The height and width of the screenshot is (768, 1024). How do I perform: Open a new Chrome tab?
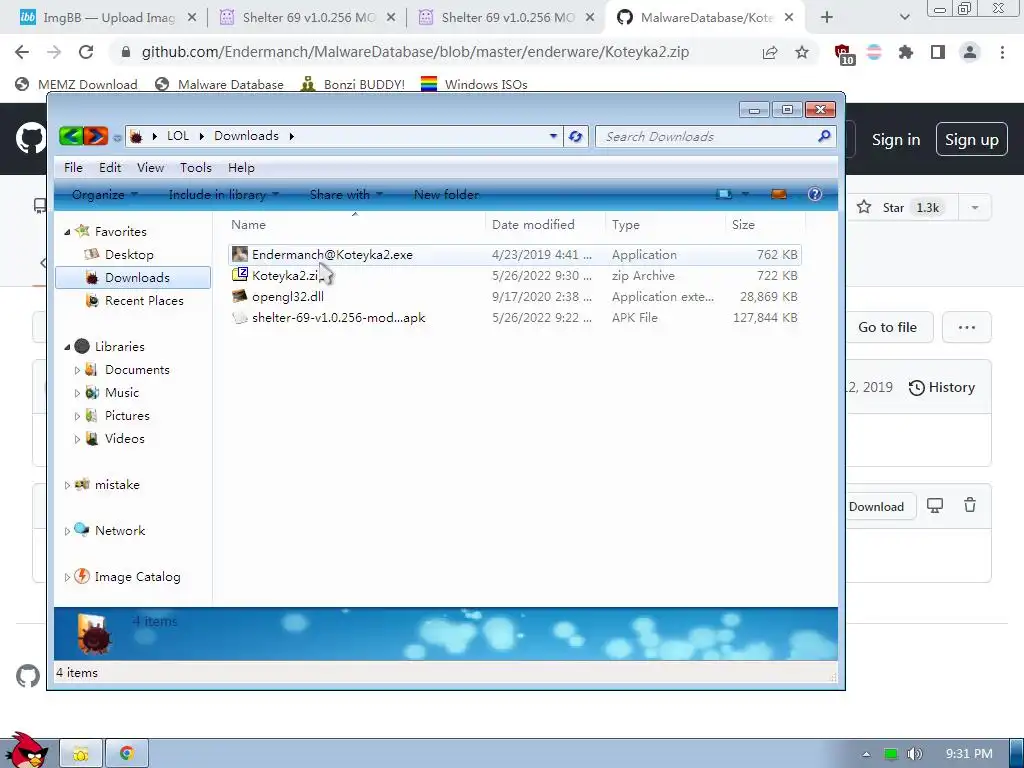pos(826,18)
